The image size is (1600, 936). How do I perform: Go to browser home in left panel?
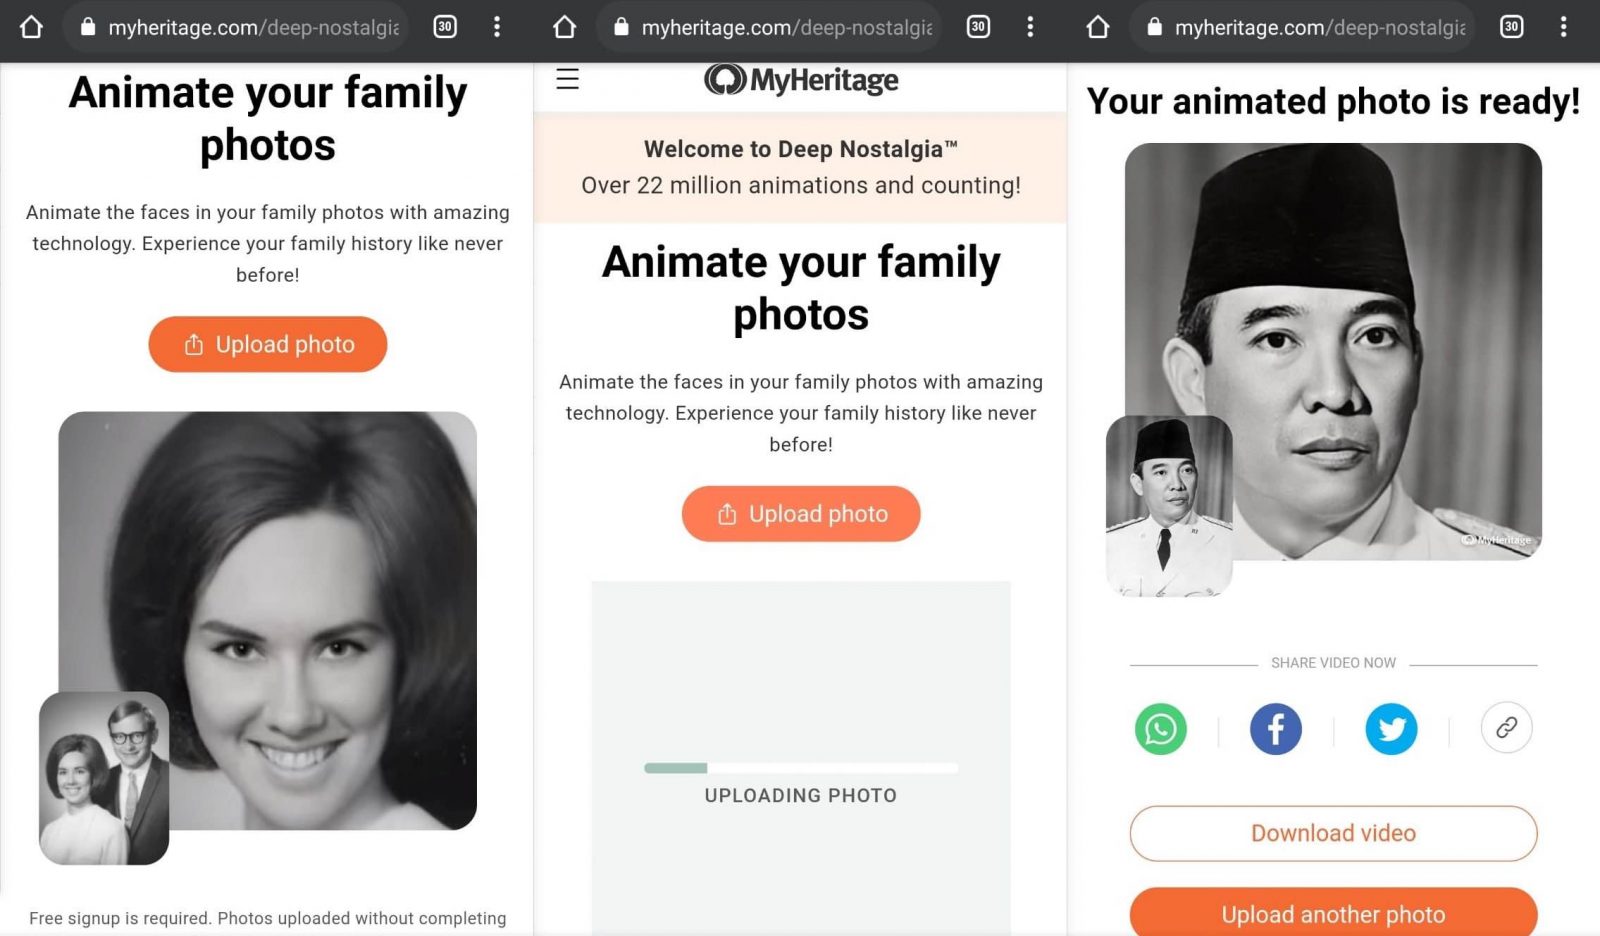31,27
